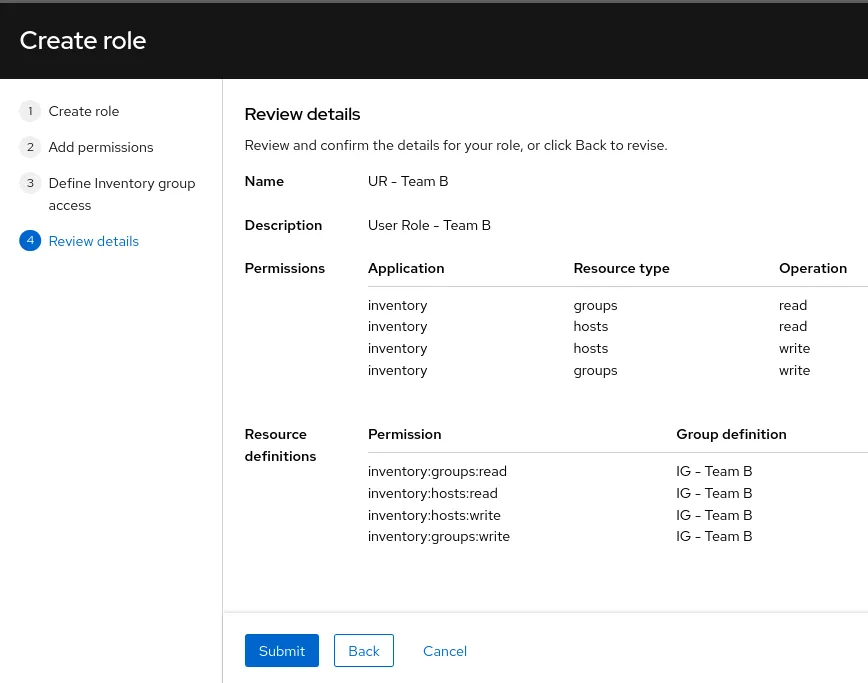The image size is (868, 683).
Task: Open the Add permissions step
Action: pyautogui.click(x=101, y=147)
